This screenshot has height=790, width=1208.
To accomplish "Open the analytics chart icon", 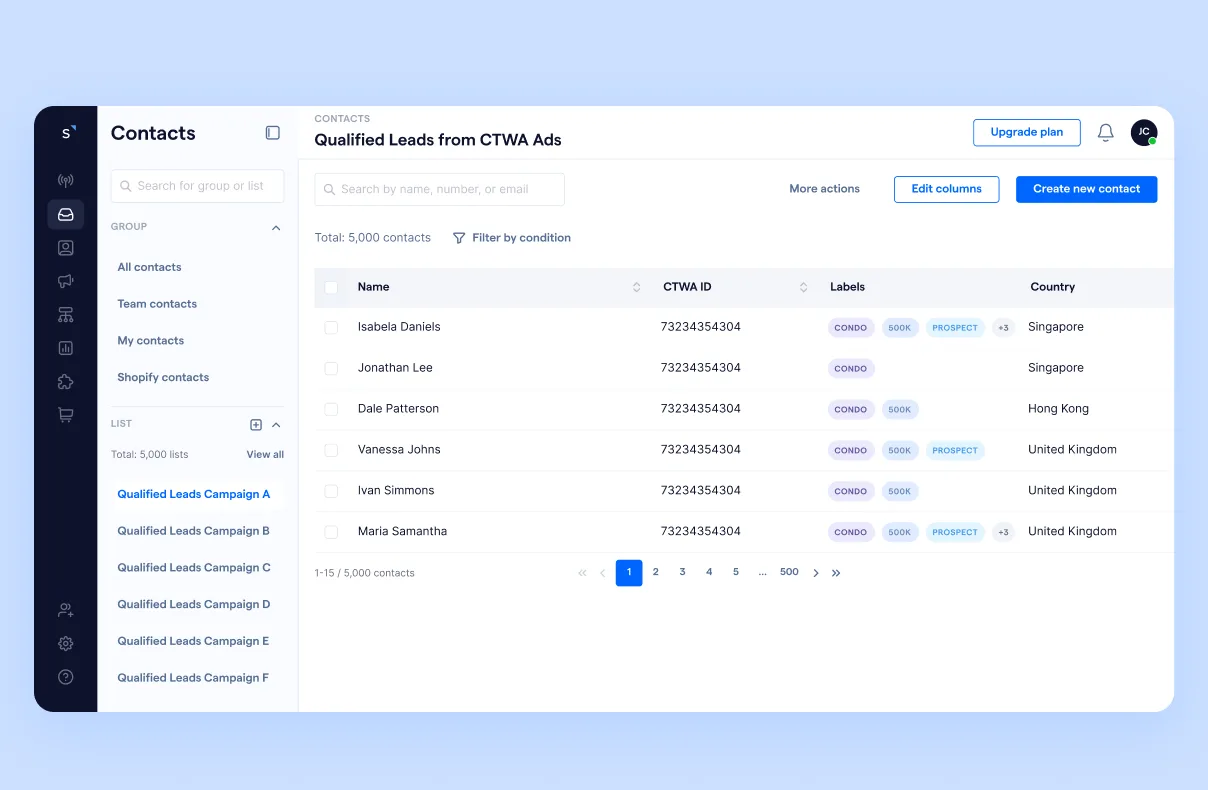I will pyautogui.click(x=66, y=348).
